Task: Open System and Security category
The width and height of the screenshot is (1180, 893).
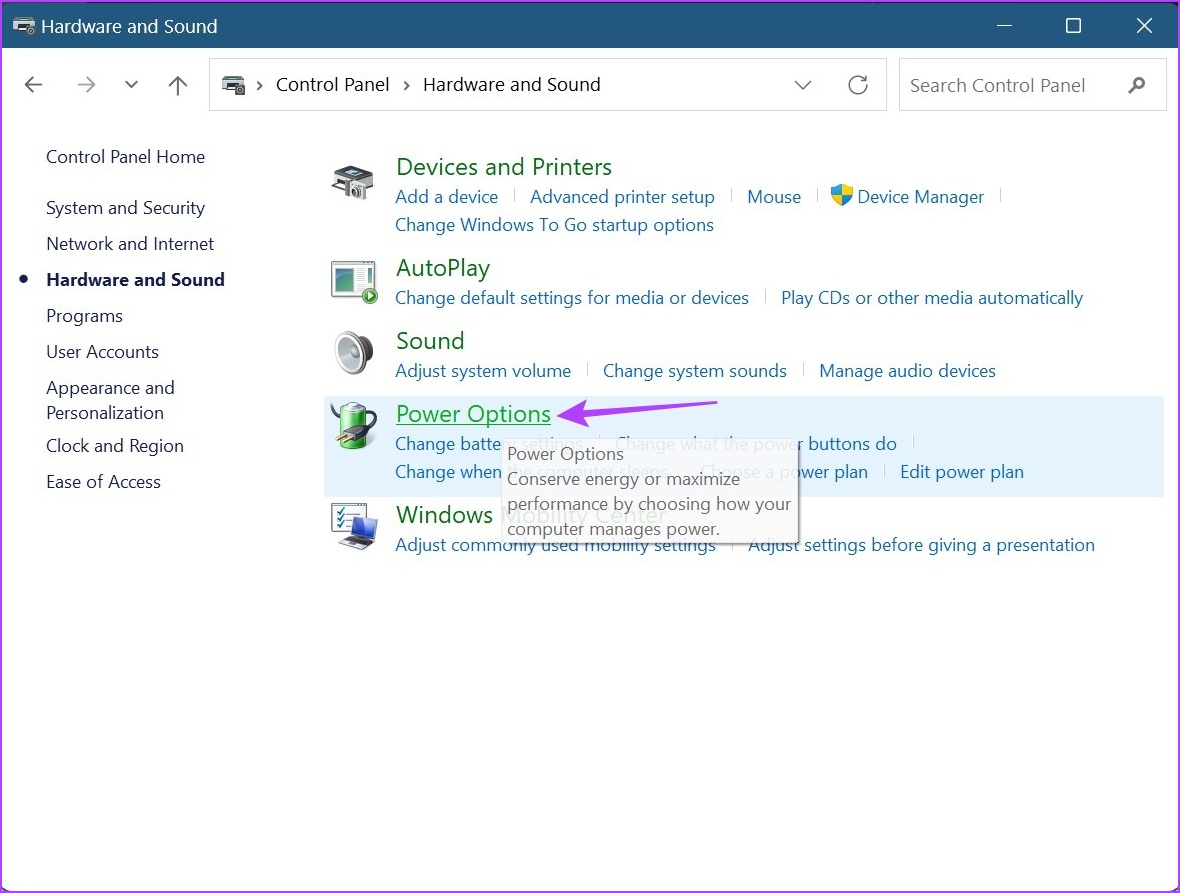Action: 126,208
